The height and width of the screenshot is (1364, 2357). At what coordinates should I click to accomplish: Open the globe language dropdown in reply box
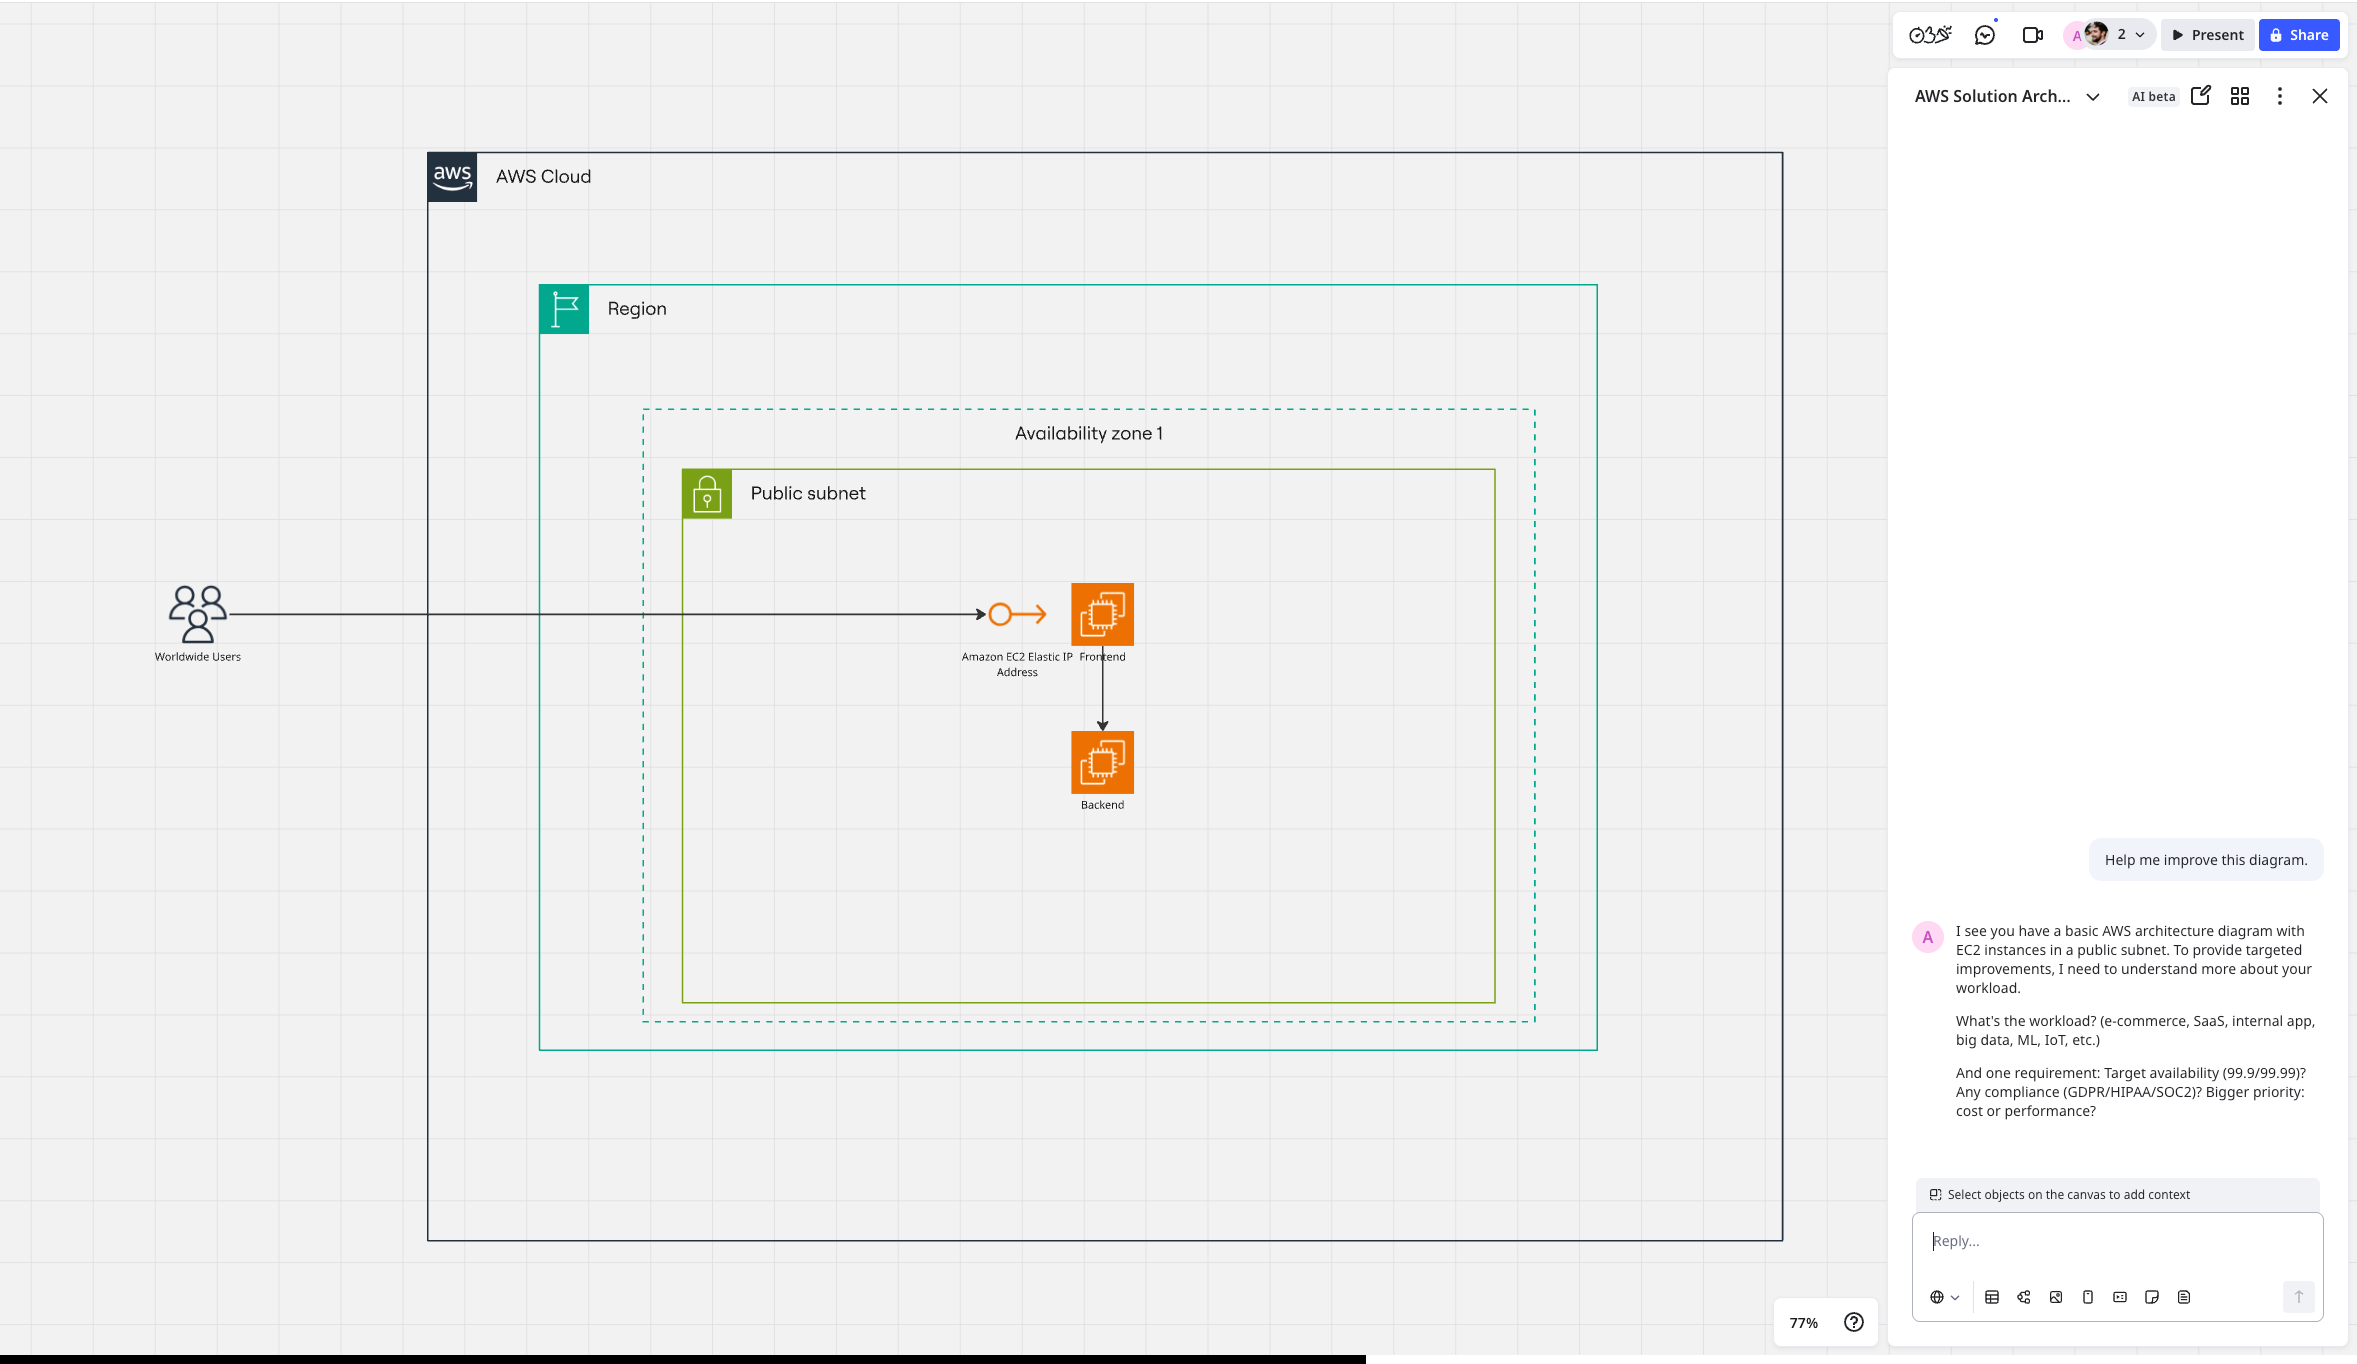[x=1944, y=1297]
